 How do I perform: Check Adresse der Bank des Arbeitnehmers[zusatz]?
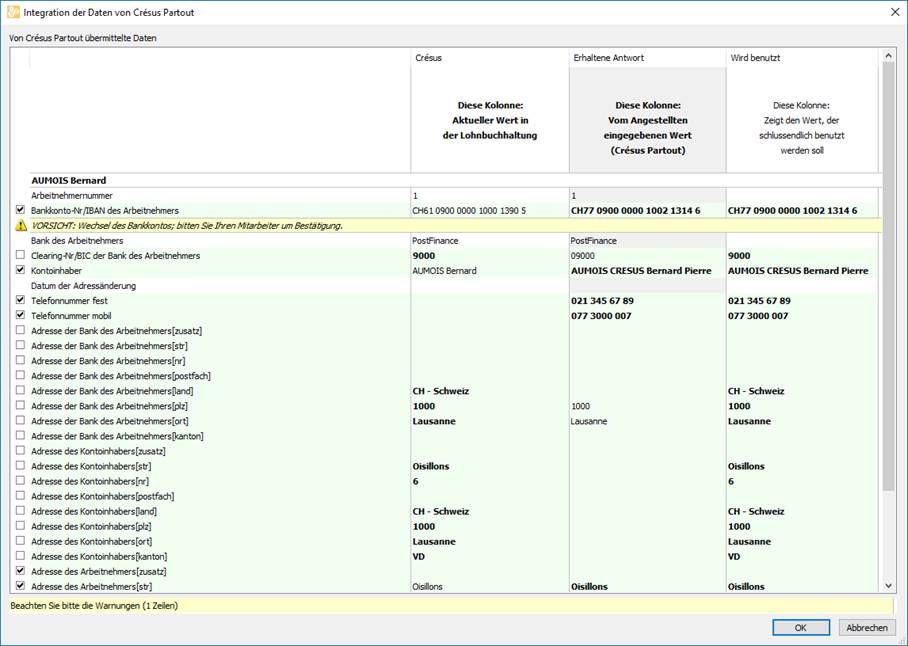(20, 330)
